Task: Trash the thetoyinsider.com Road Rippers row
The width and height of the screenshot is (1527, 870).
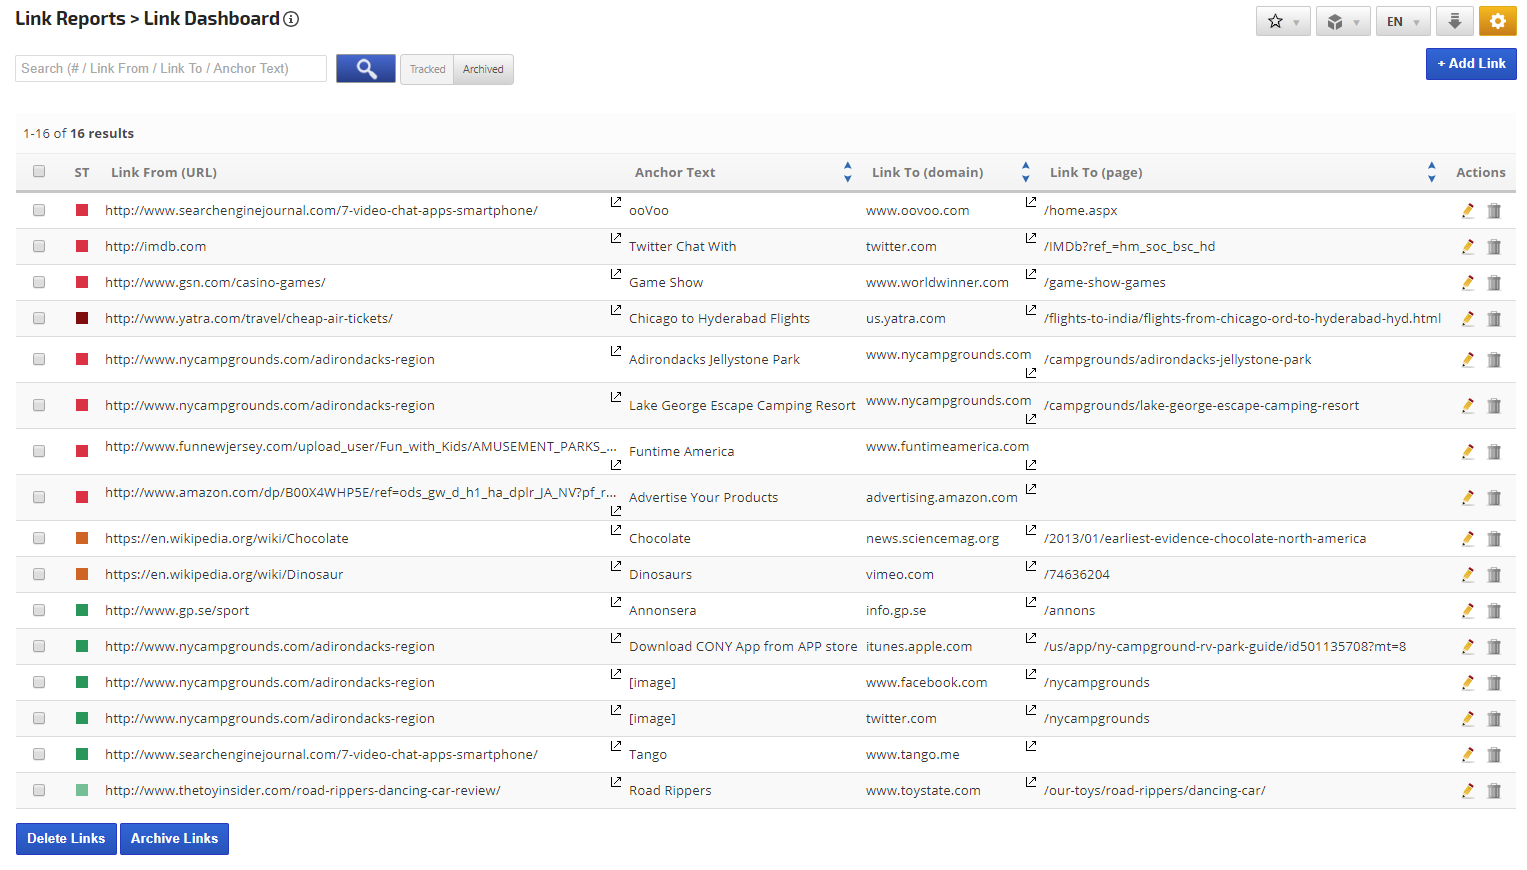Action: tap(1494, 791)
